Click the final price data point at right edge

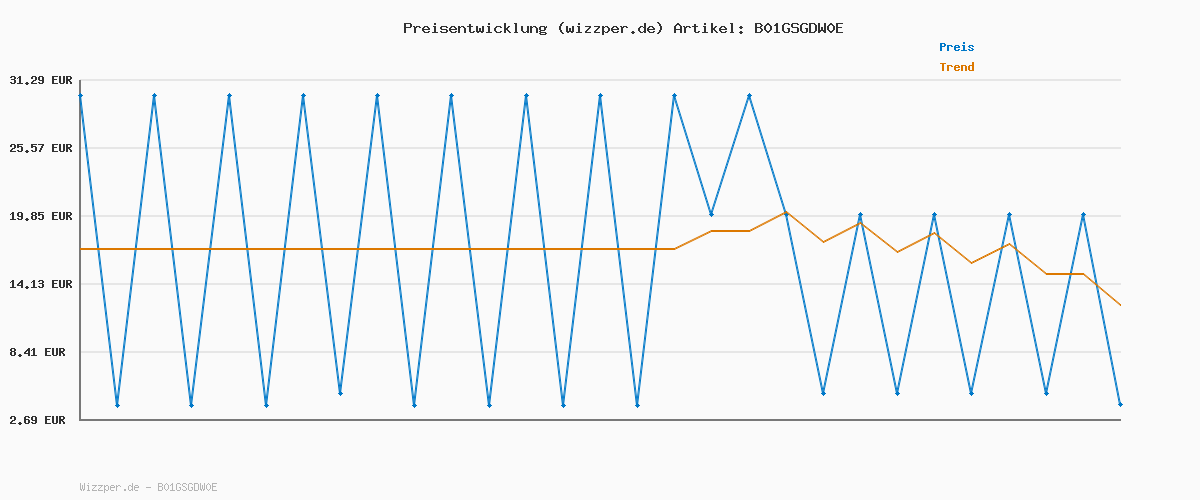point(1120,404)
